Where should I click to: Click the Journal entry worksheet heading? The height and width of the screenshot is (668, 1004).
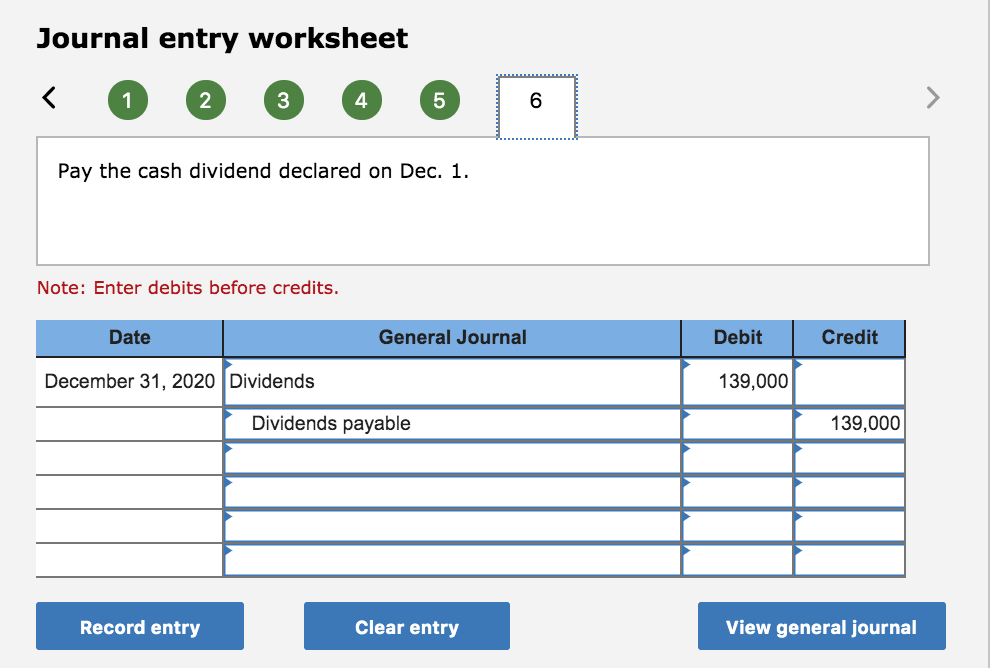tap(222, 38)
